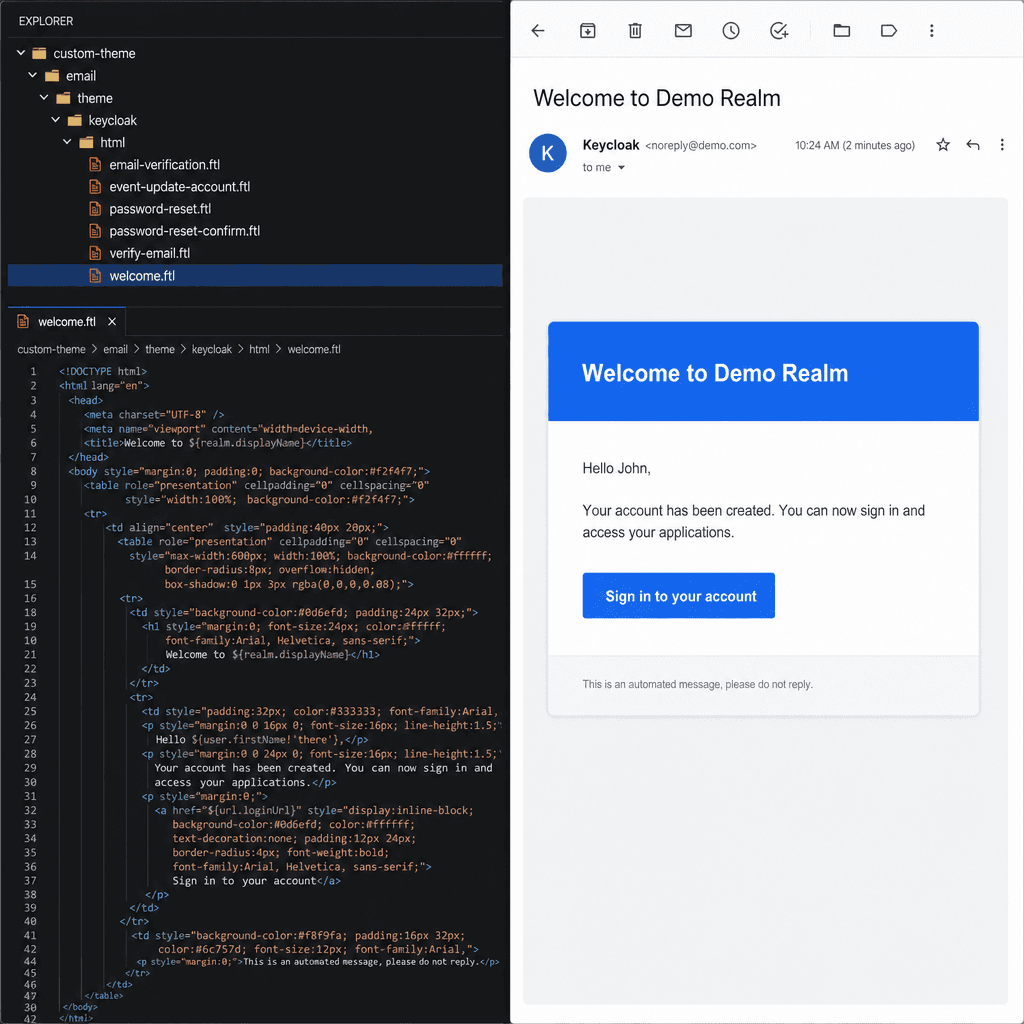Select the welcome.ftl editor tab
This screenshot has width=1024, height=1024.
click(x=67, y=322)
